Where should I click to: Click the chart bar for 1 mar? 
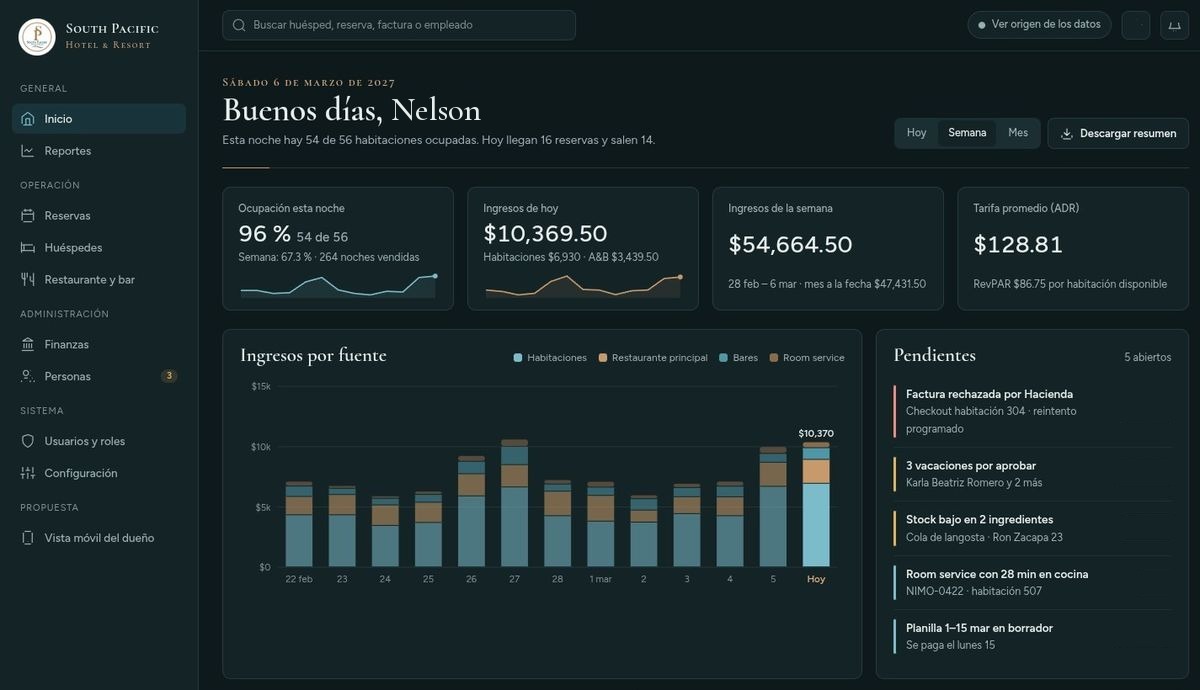601,525
